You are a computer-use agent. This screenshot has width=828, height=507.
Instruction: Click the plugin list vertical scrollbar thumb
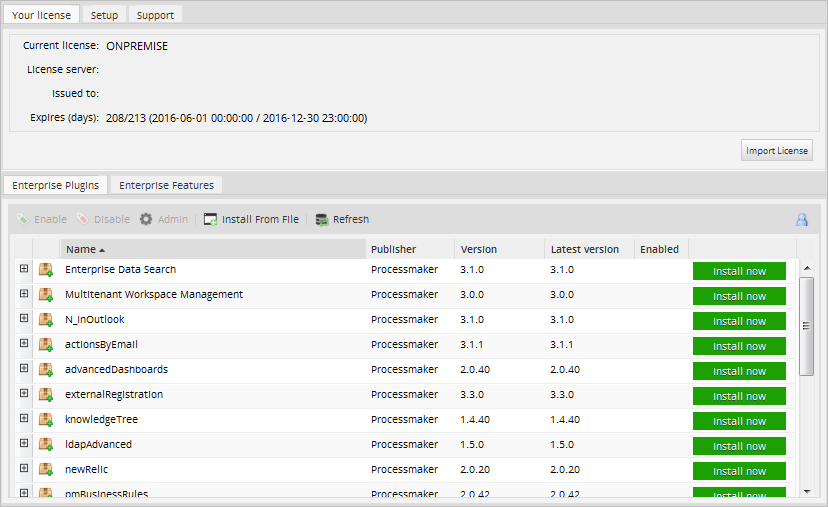tap(807, 325)
